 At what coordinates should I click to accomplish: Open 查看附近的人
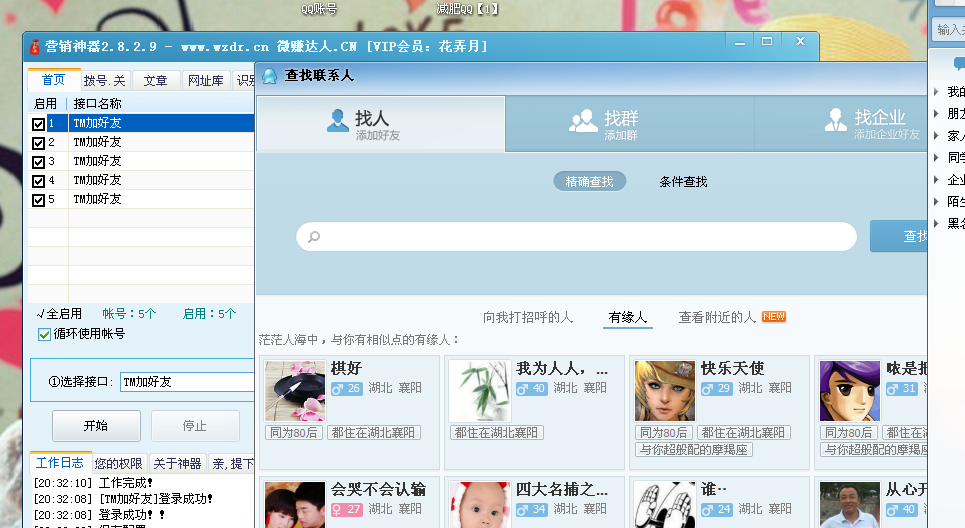pyautogui.click(x=717, y=317)
